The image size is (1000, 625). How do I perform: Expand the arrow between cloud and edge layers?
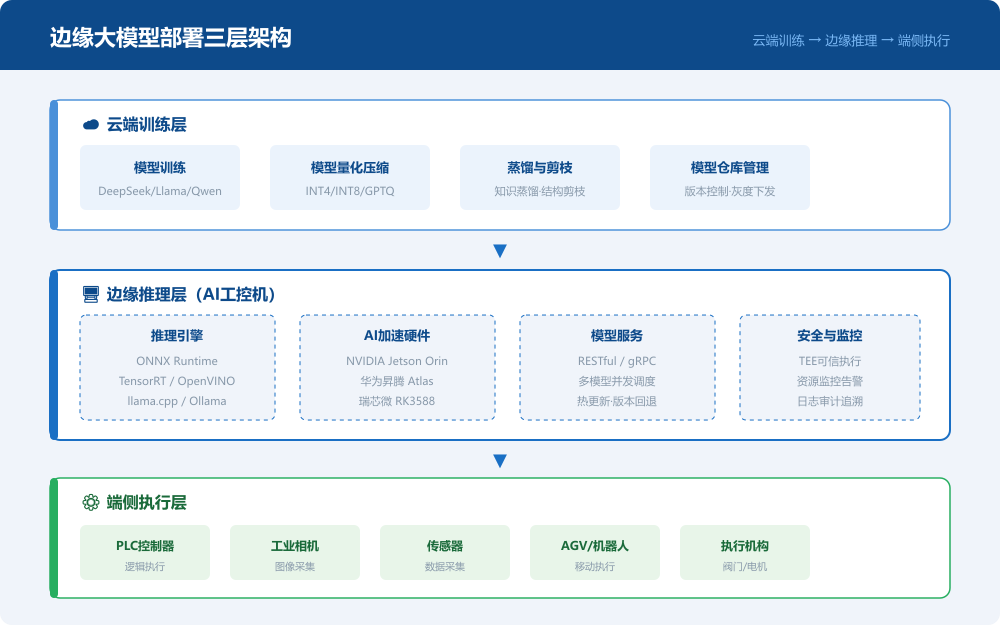coord(499,250)
